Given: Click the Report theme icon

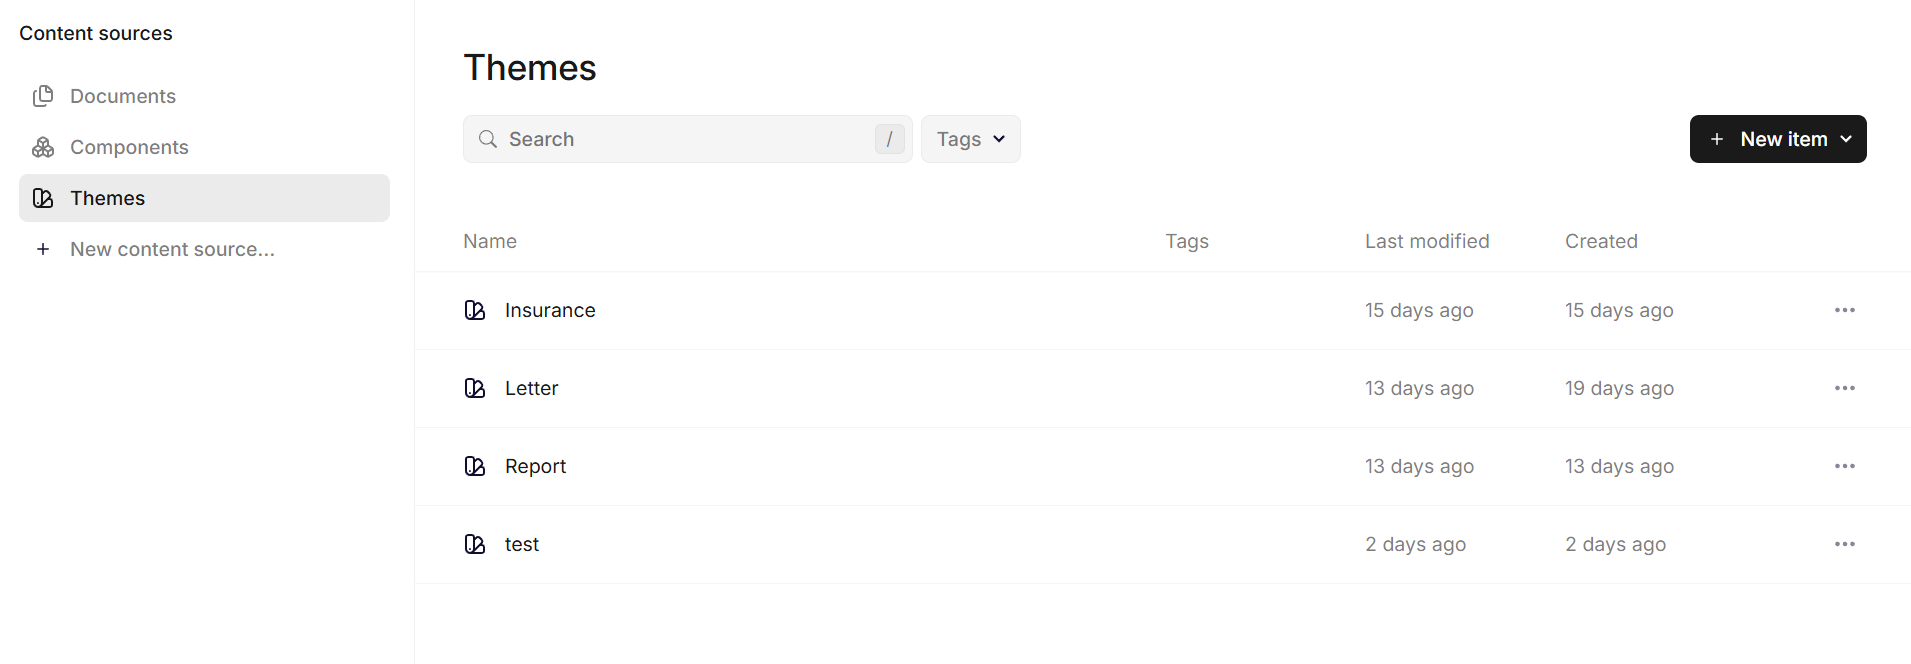Looking at the screenshot, I should [x=475, y=466].
